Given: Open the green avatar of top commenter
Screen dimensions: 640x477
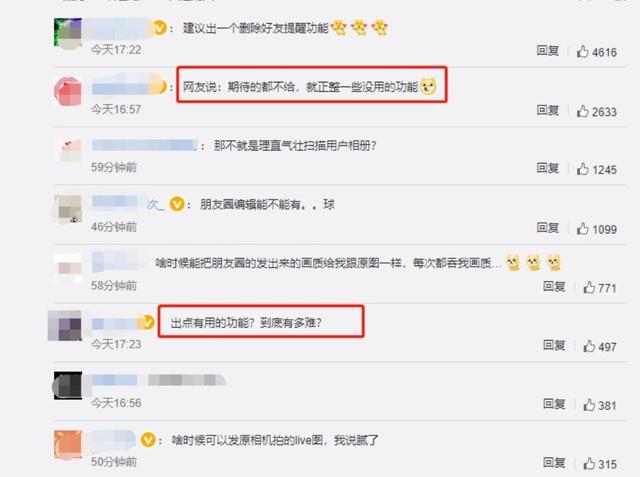Looking at the screenshot, I should 68,32.
